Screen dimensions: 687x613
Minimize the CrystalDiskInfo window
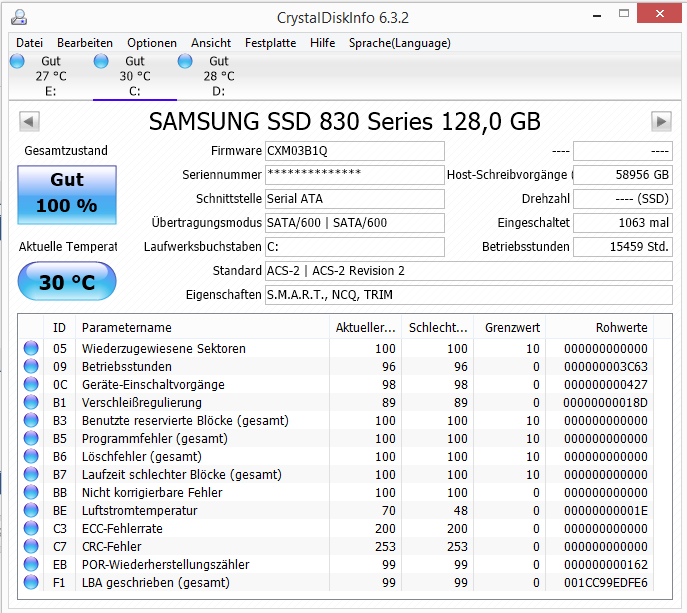(597, 16)
